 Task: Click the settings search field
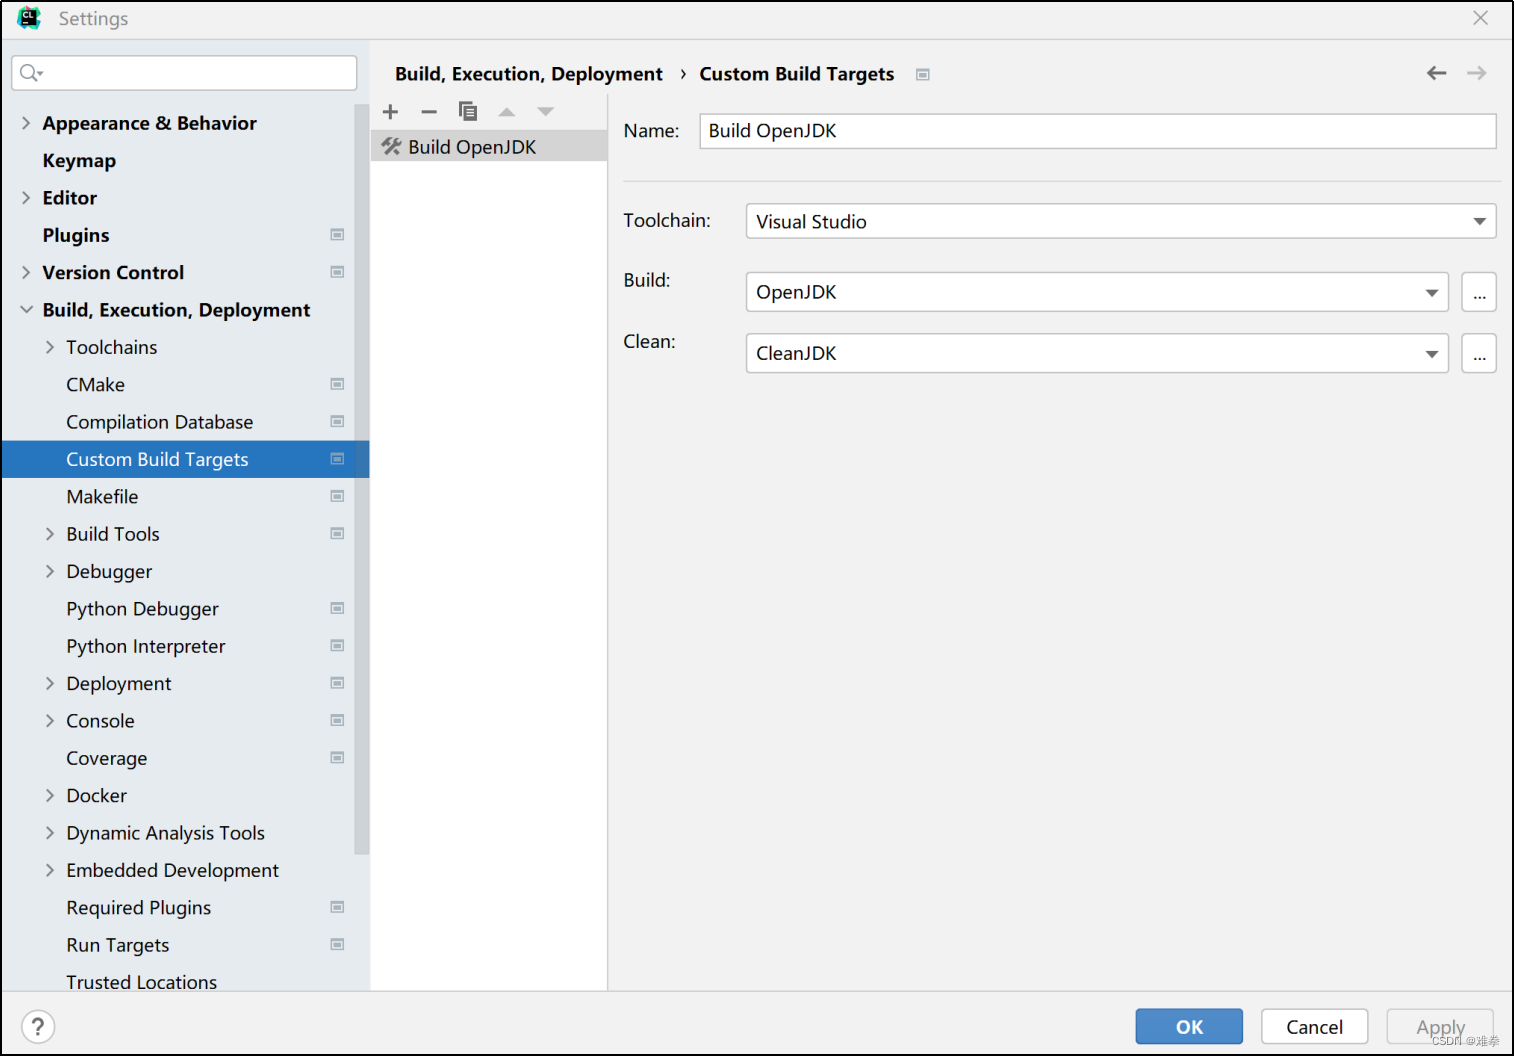click(184, 73)
